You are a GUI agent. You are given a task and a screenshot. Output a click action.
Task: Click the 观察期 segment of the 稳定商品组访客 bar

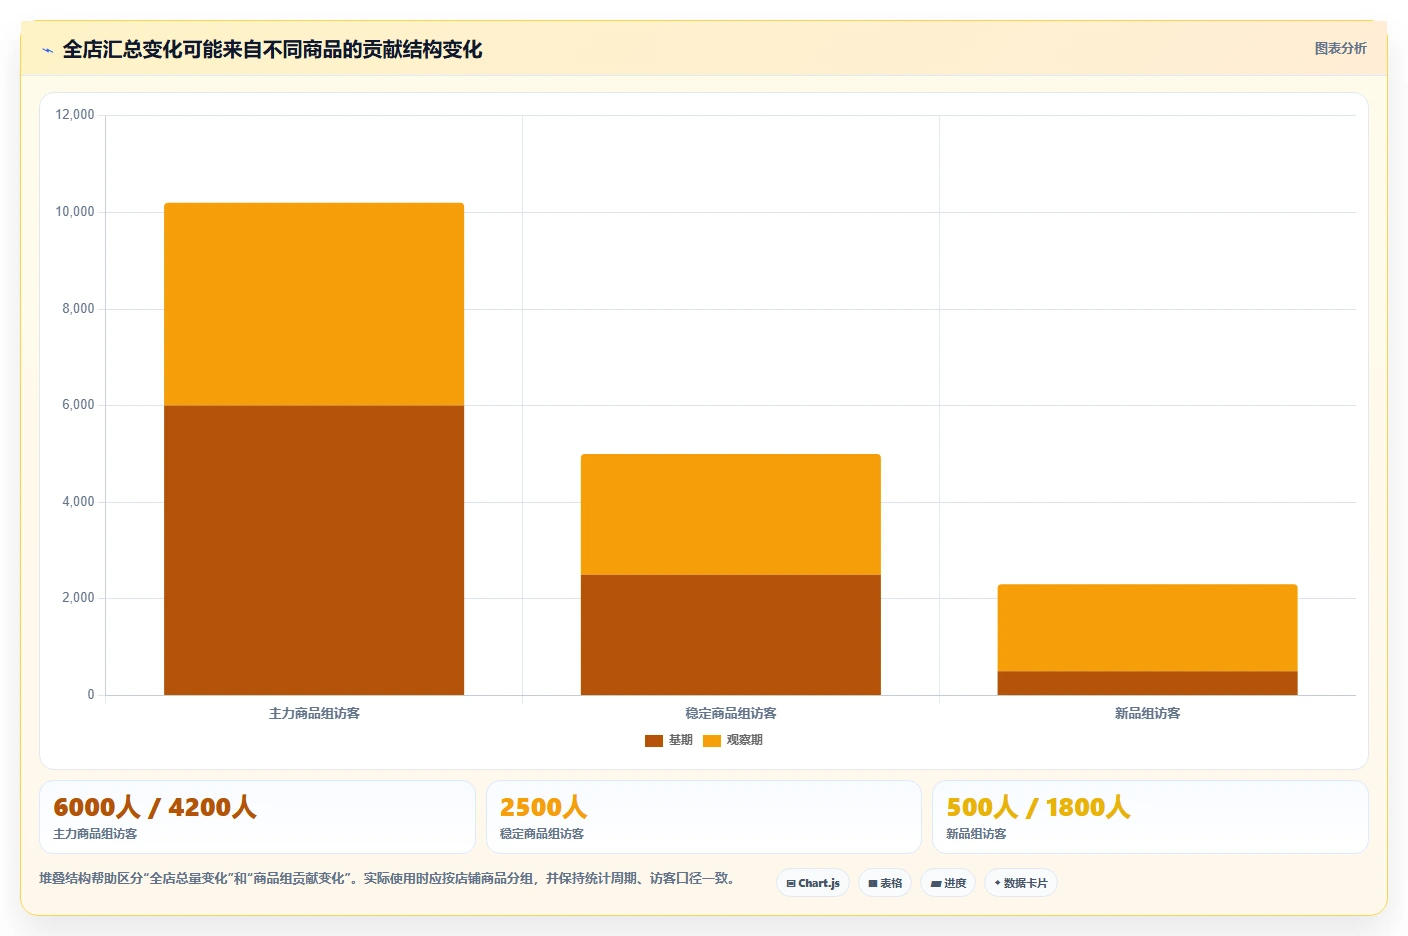click(x=731, y=514)
